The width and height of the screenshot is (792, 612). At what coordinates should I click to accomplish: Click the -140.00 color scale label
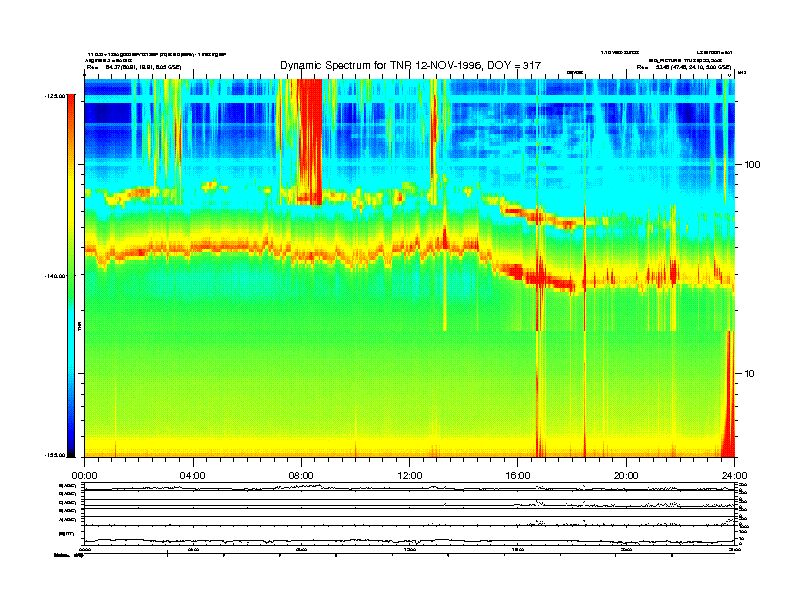[55, 276]
